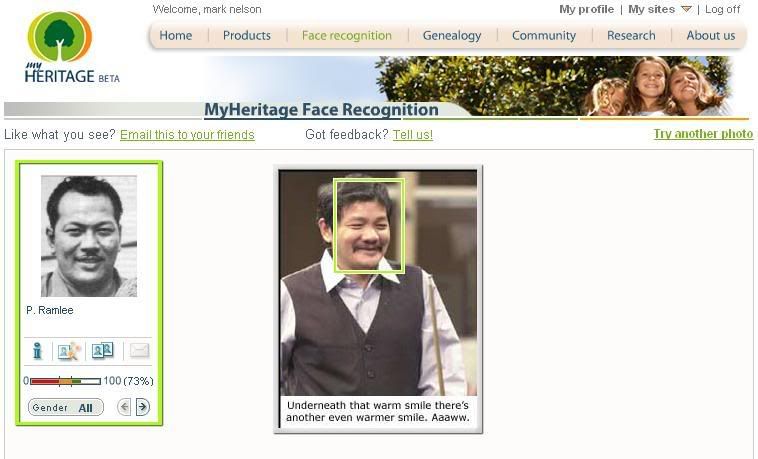Click 'Email this to your friends' link
The height and width of the screenshot is (459, 758).
[x=187, y=134]
